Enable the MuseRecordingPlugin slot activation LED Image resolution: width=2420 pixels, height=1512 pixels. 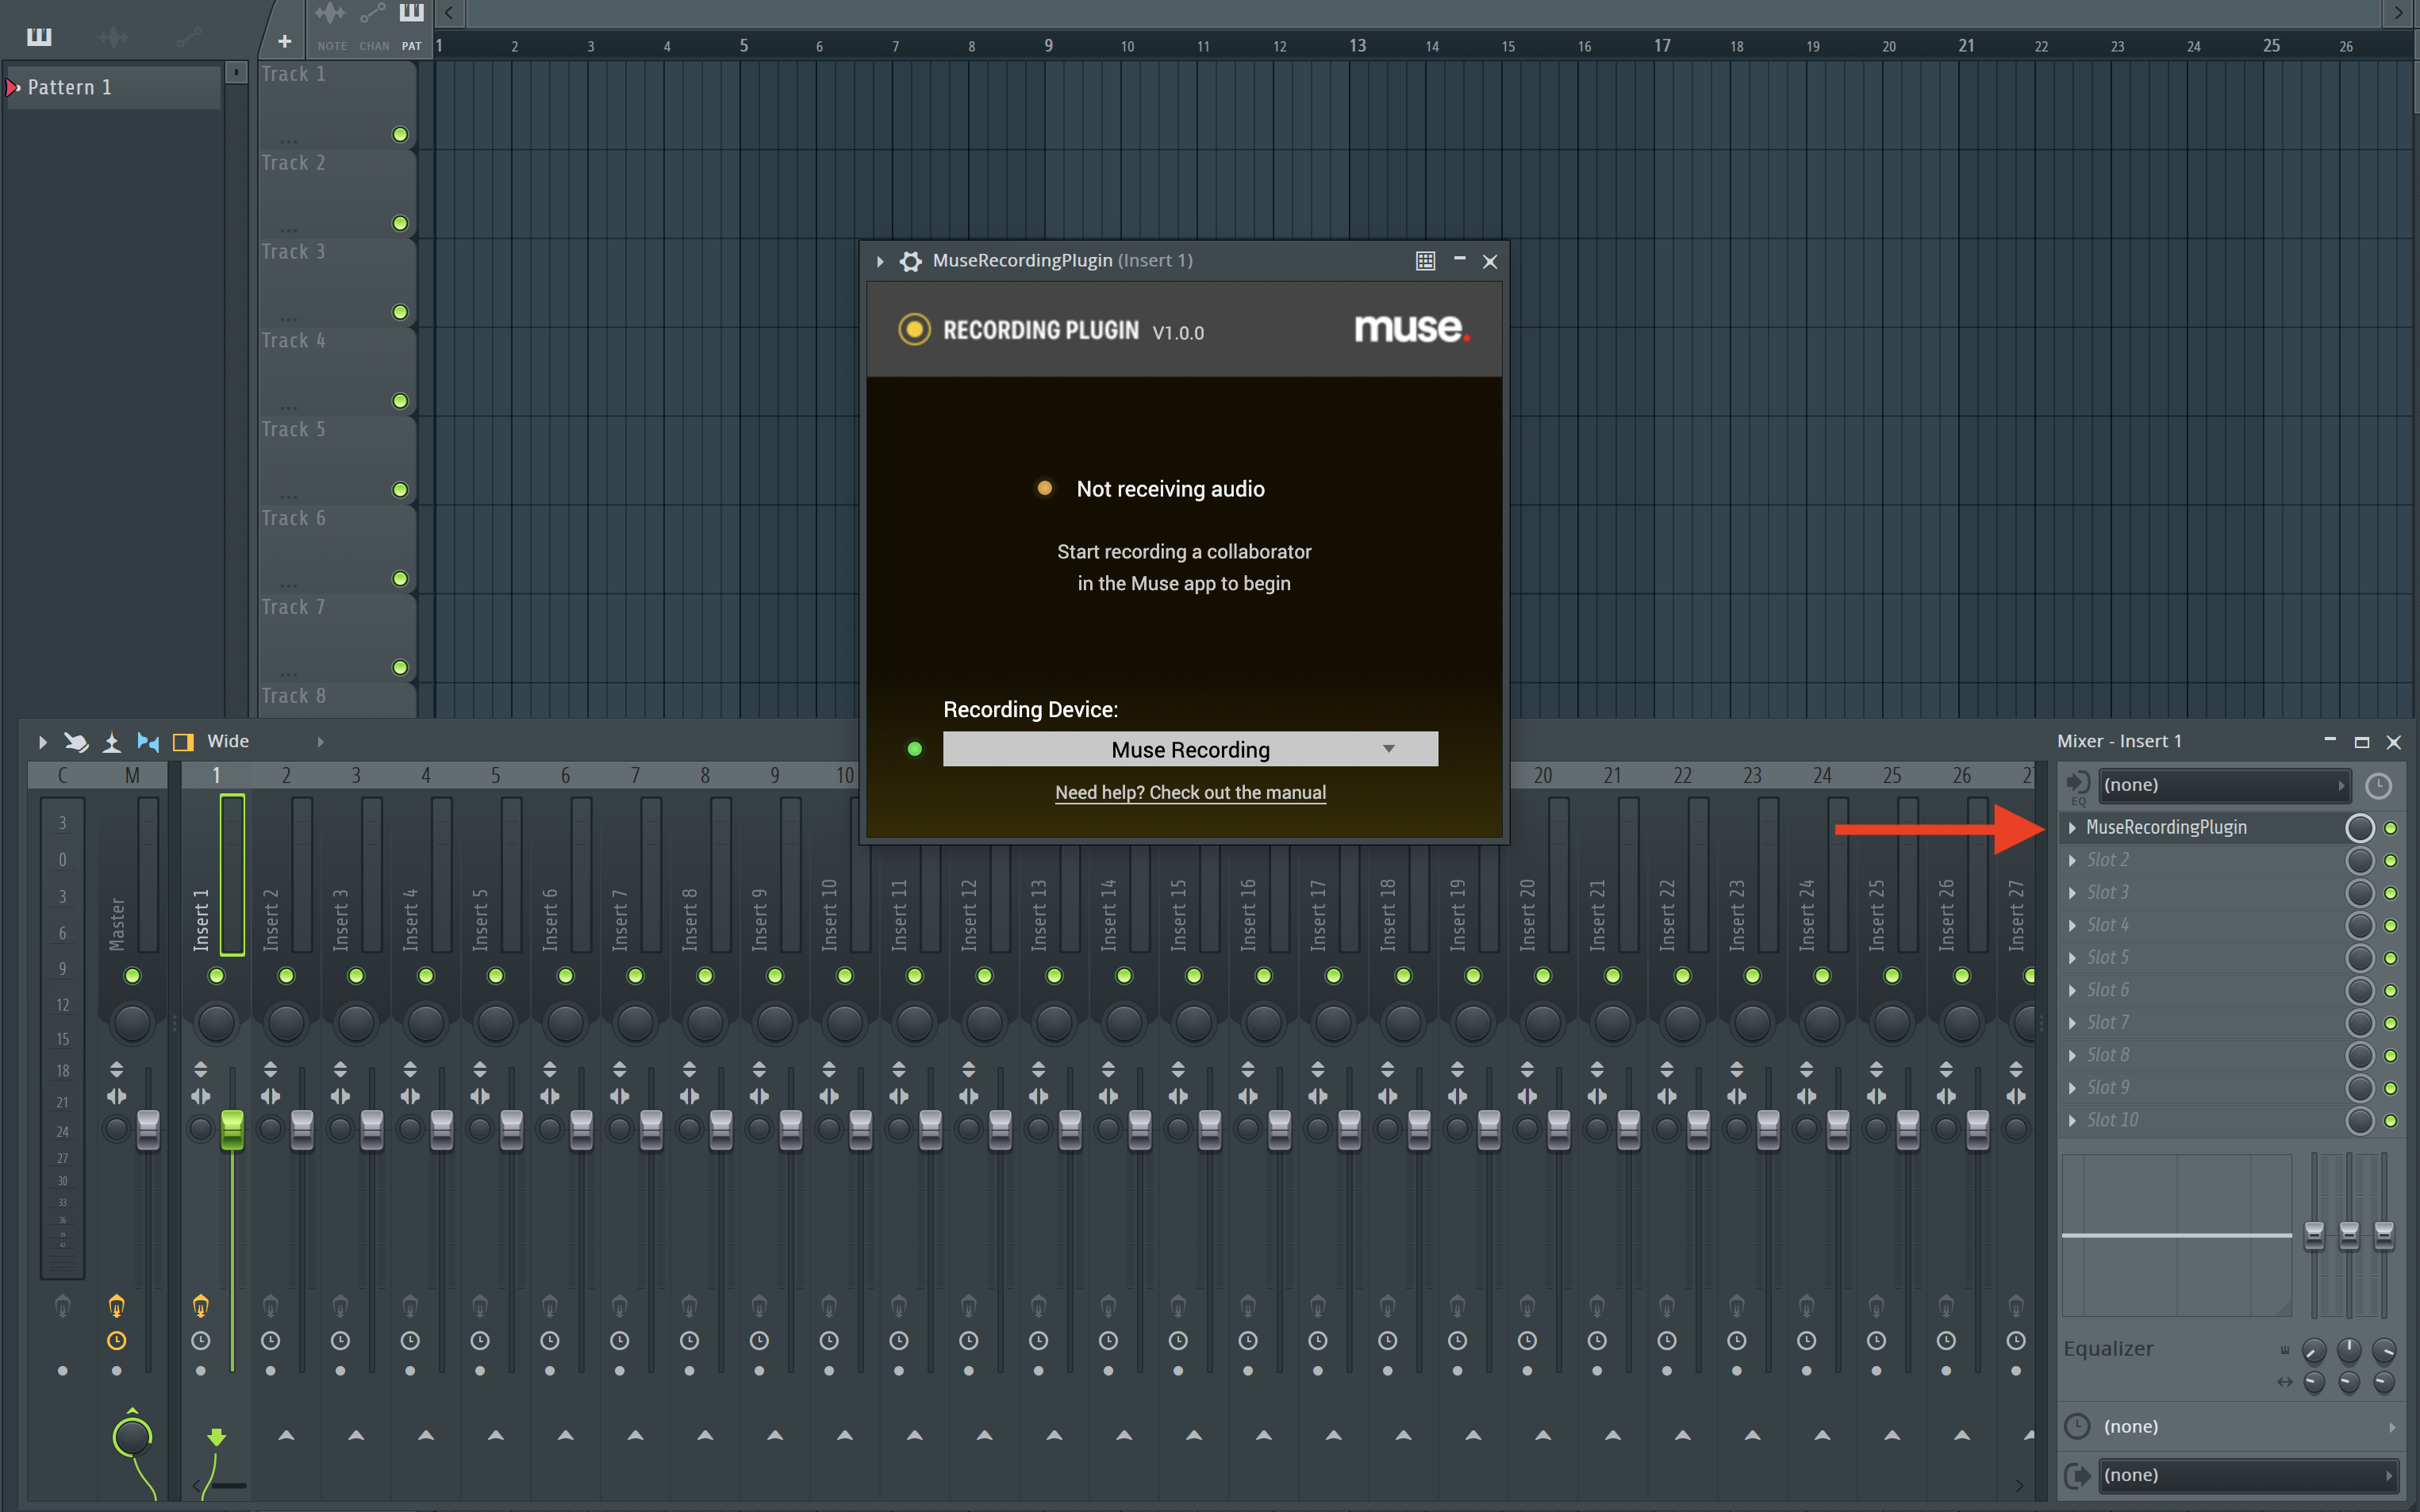pos(2390,827)
